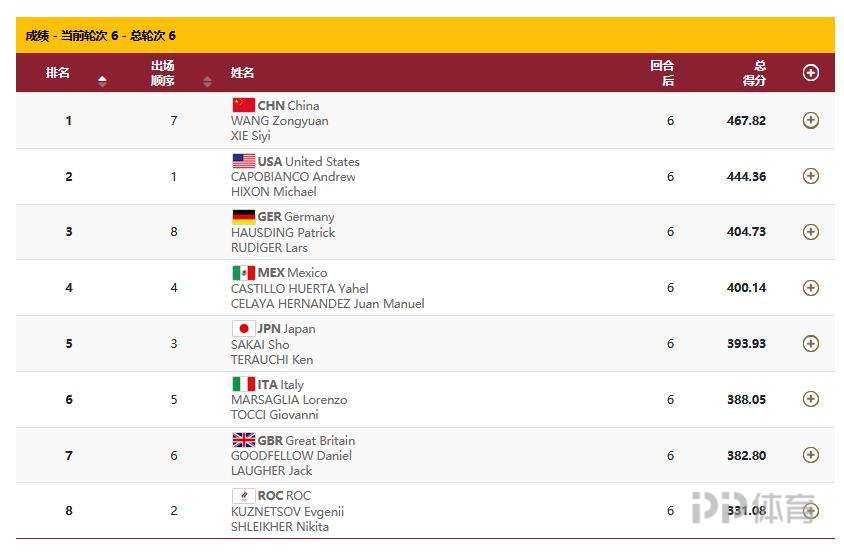Viewport: 844px width, 553px height.
Task: Select the 总得分 column header
Action: click(x=754, y=73)
